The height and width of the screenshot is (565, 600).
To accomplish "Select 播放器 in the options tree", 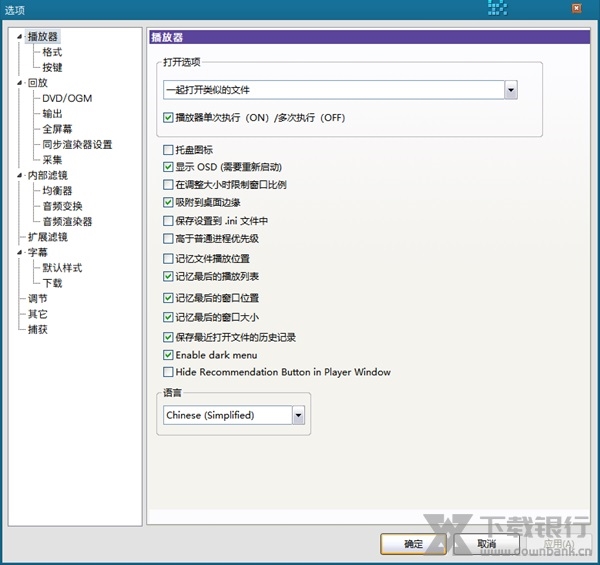I will [x=42, y=37].
